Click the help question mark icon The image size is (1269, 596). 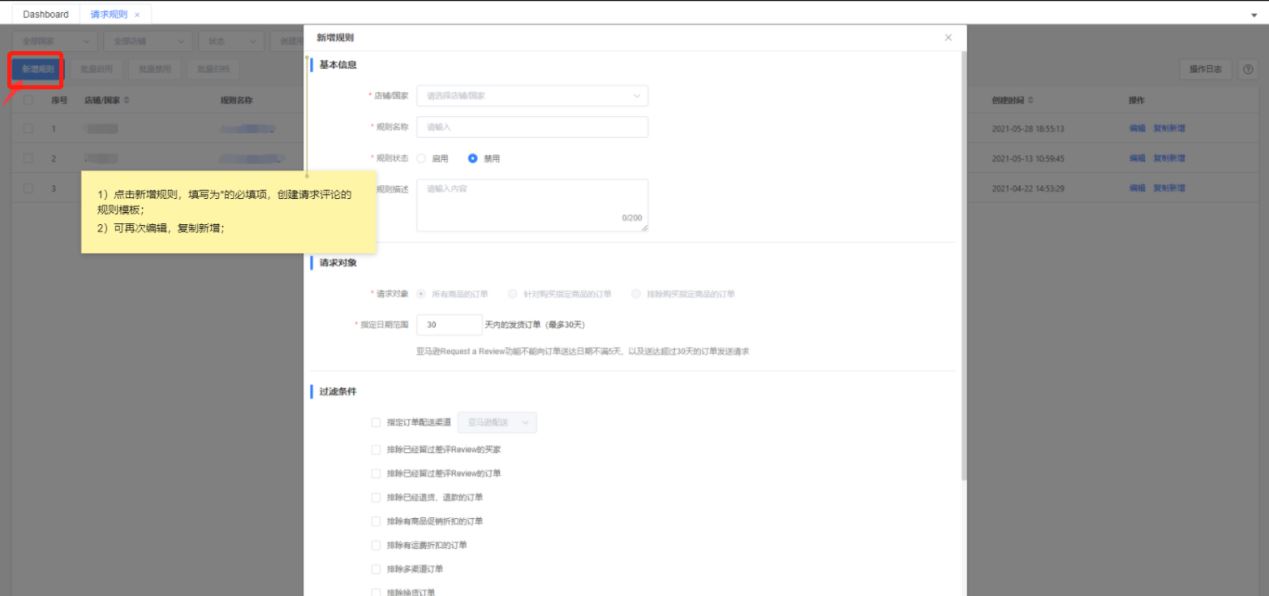tap(1247, 69)
